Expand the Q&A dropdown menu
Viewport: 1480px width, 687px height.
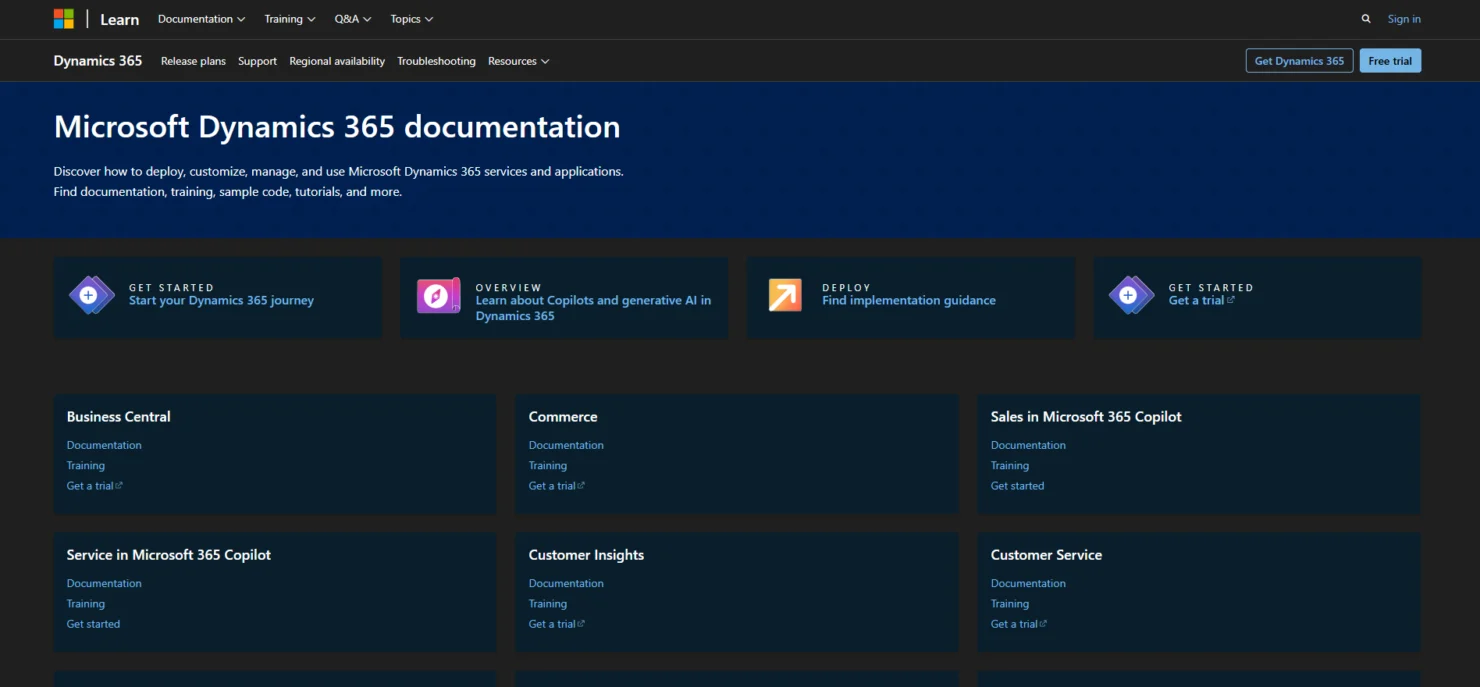(x=352, y=19)
